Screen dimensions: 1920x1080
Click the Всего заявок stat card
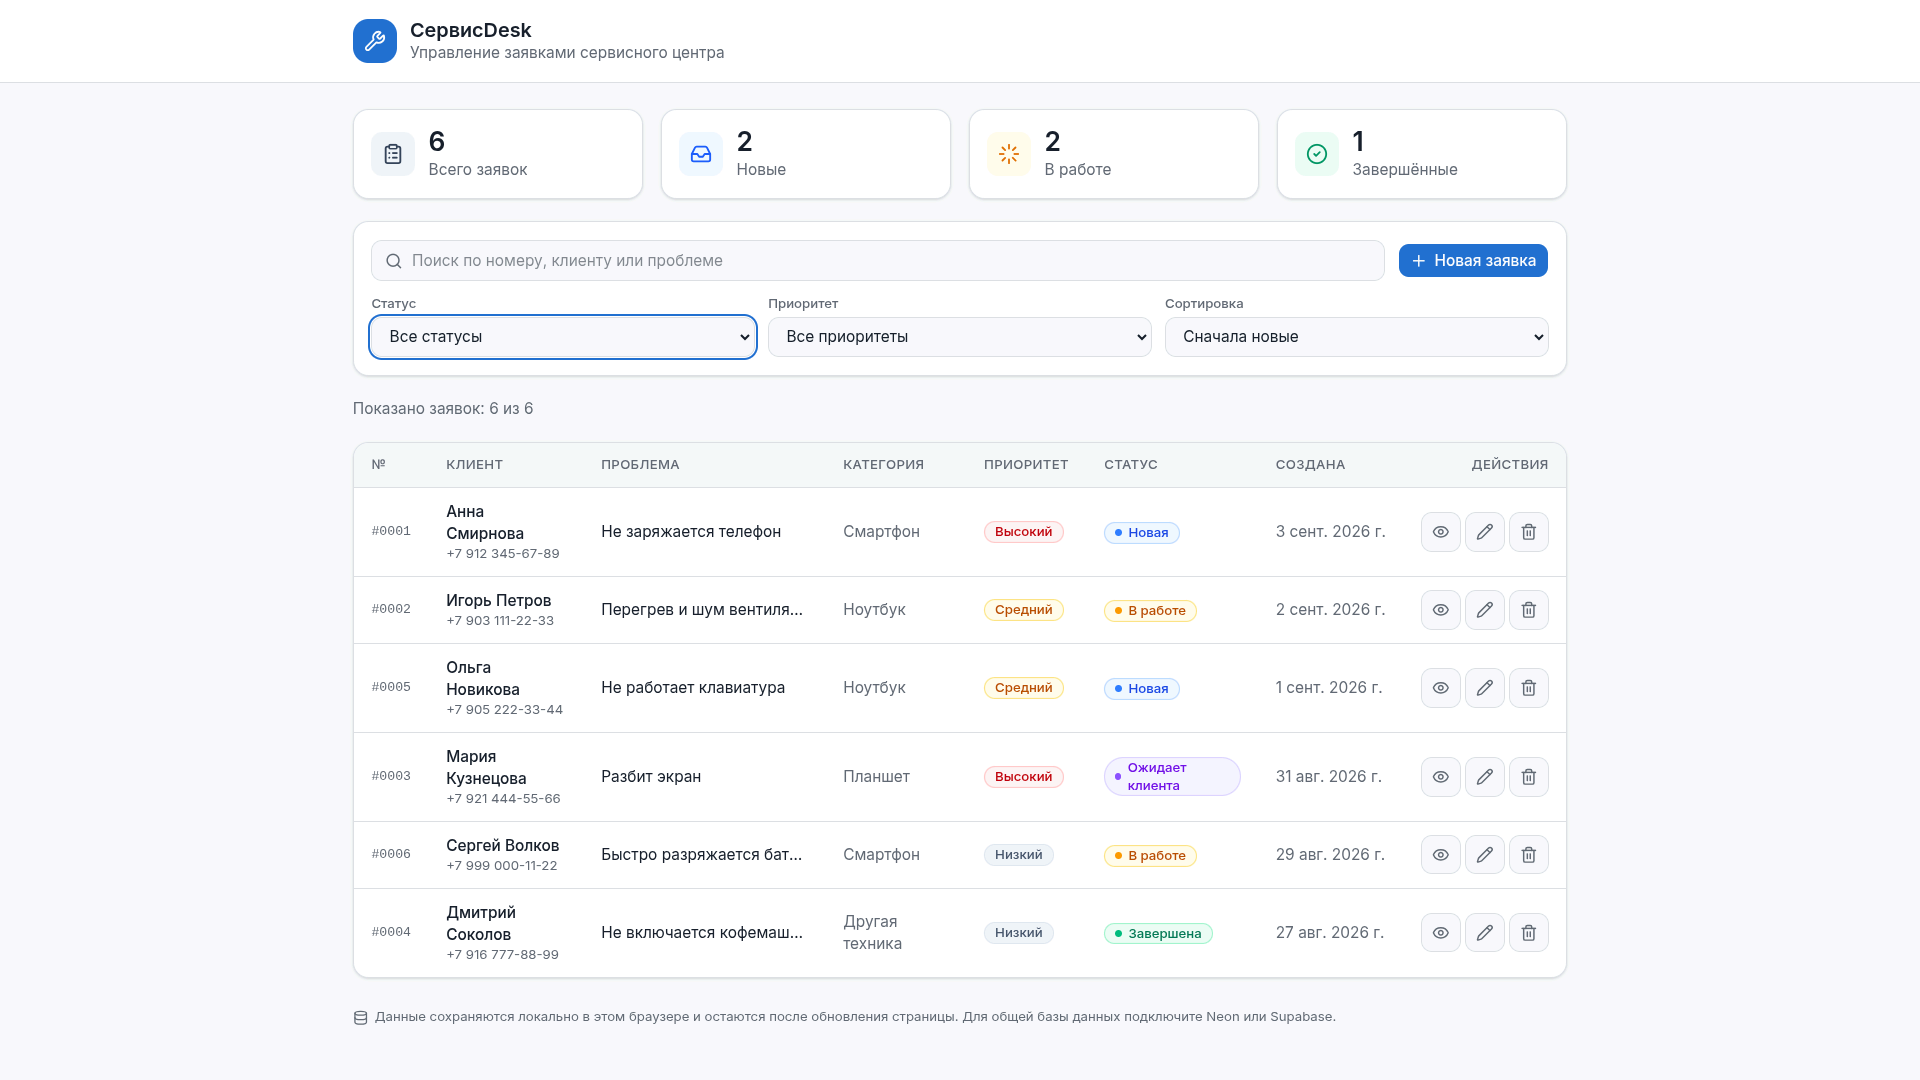click(498, 154)
